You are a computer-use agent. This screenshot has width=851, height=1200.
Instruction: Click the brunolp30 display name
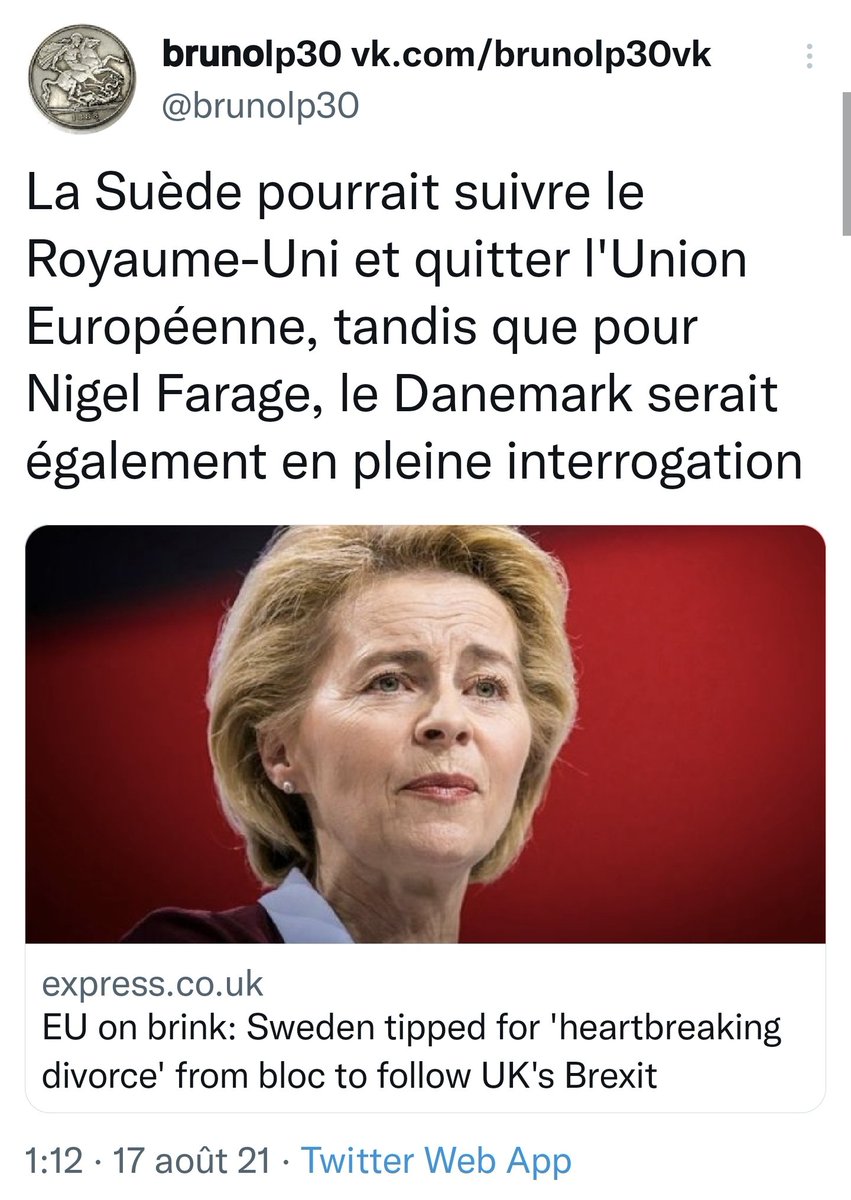252,55
